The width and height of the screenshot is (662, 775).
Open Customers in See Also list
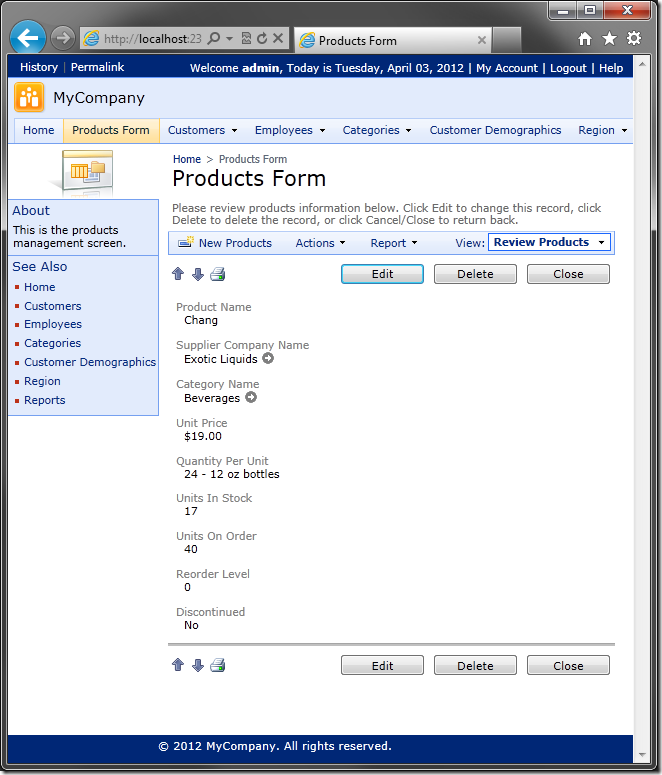point(52,306)
